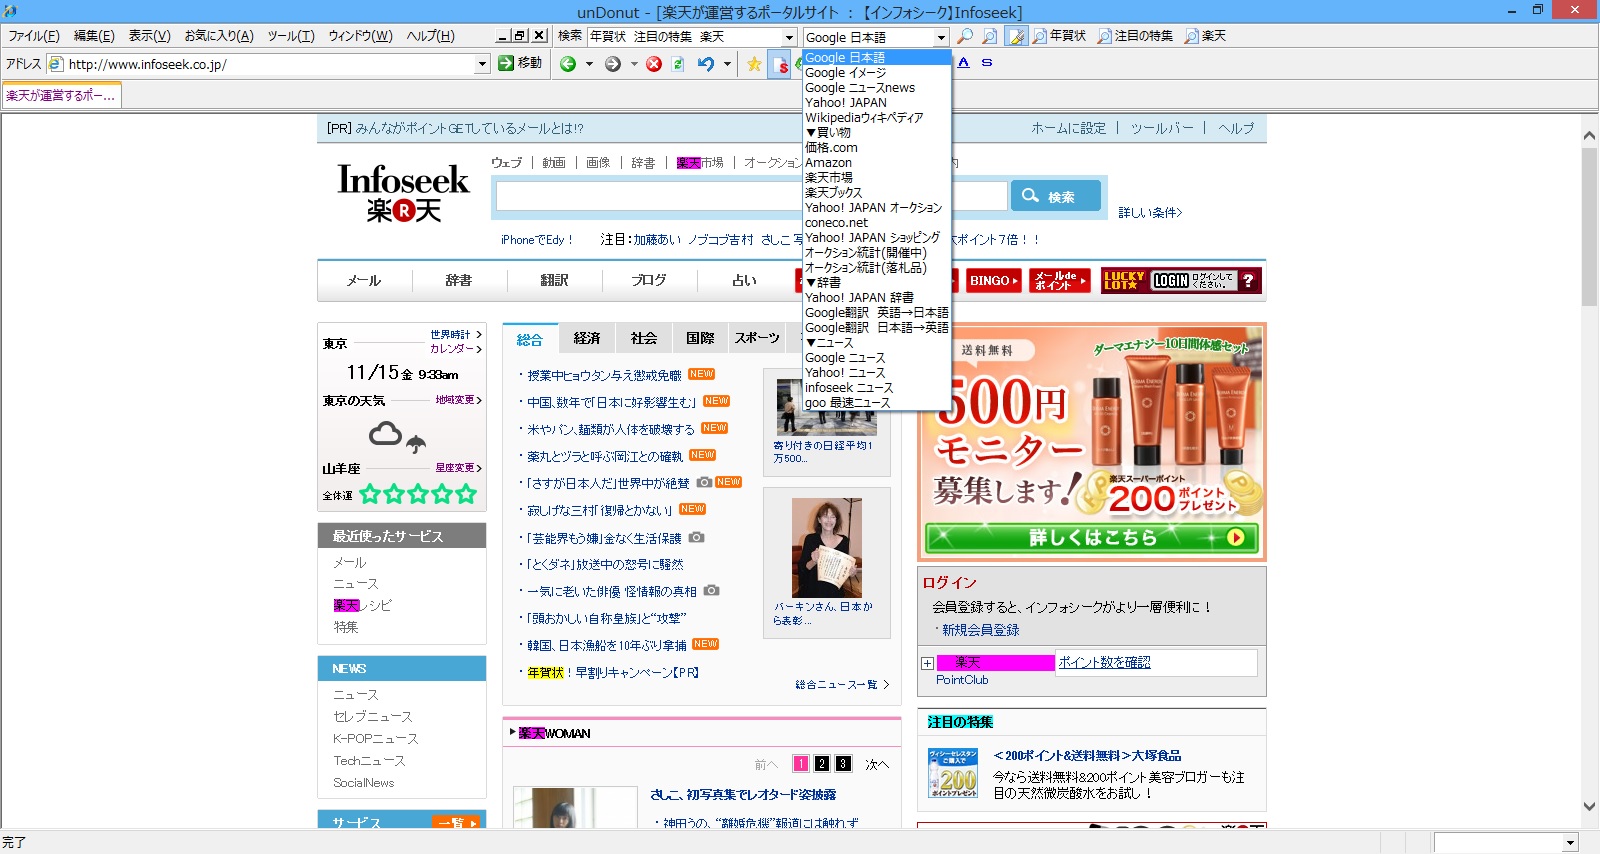Find the keyword 注目の特集 in page
The height and width of the screenshot is (854, 1600).
[1135, 36]
